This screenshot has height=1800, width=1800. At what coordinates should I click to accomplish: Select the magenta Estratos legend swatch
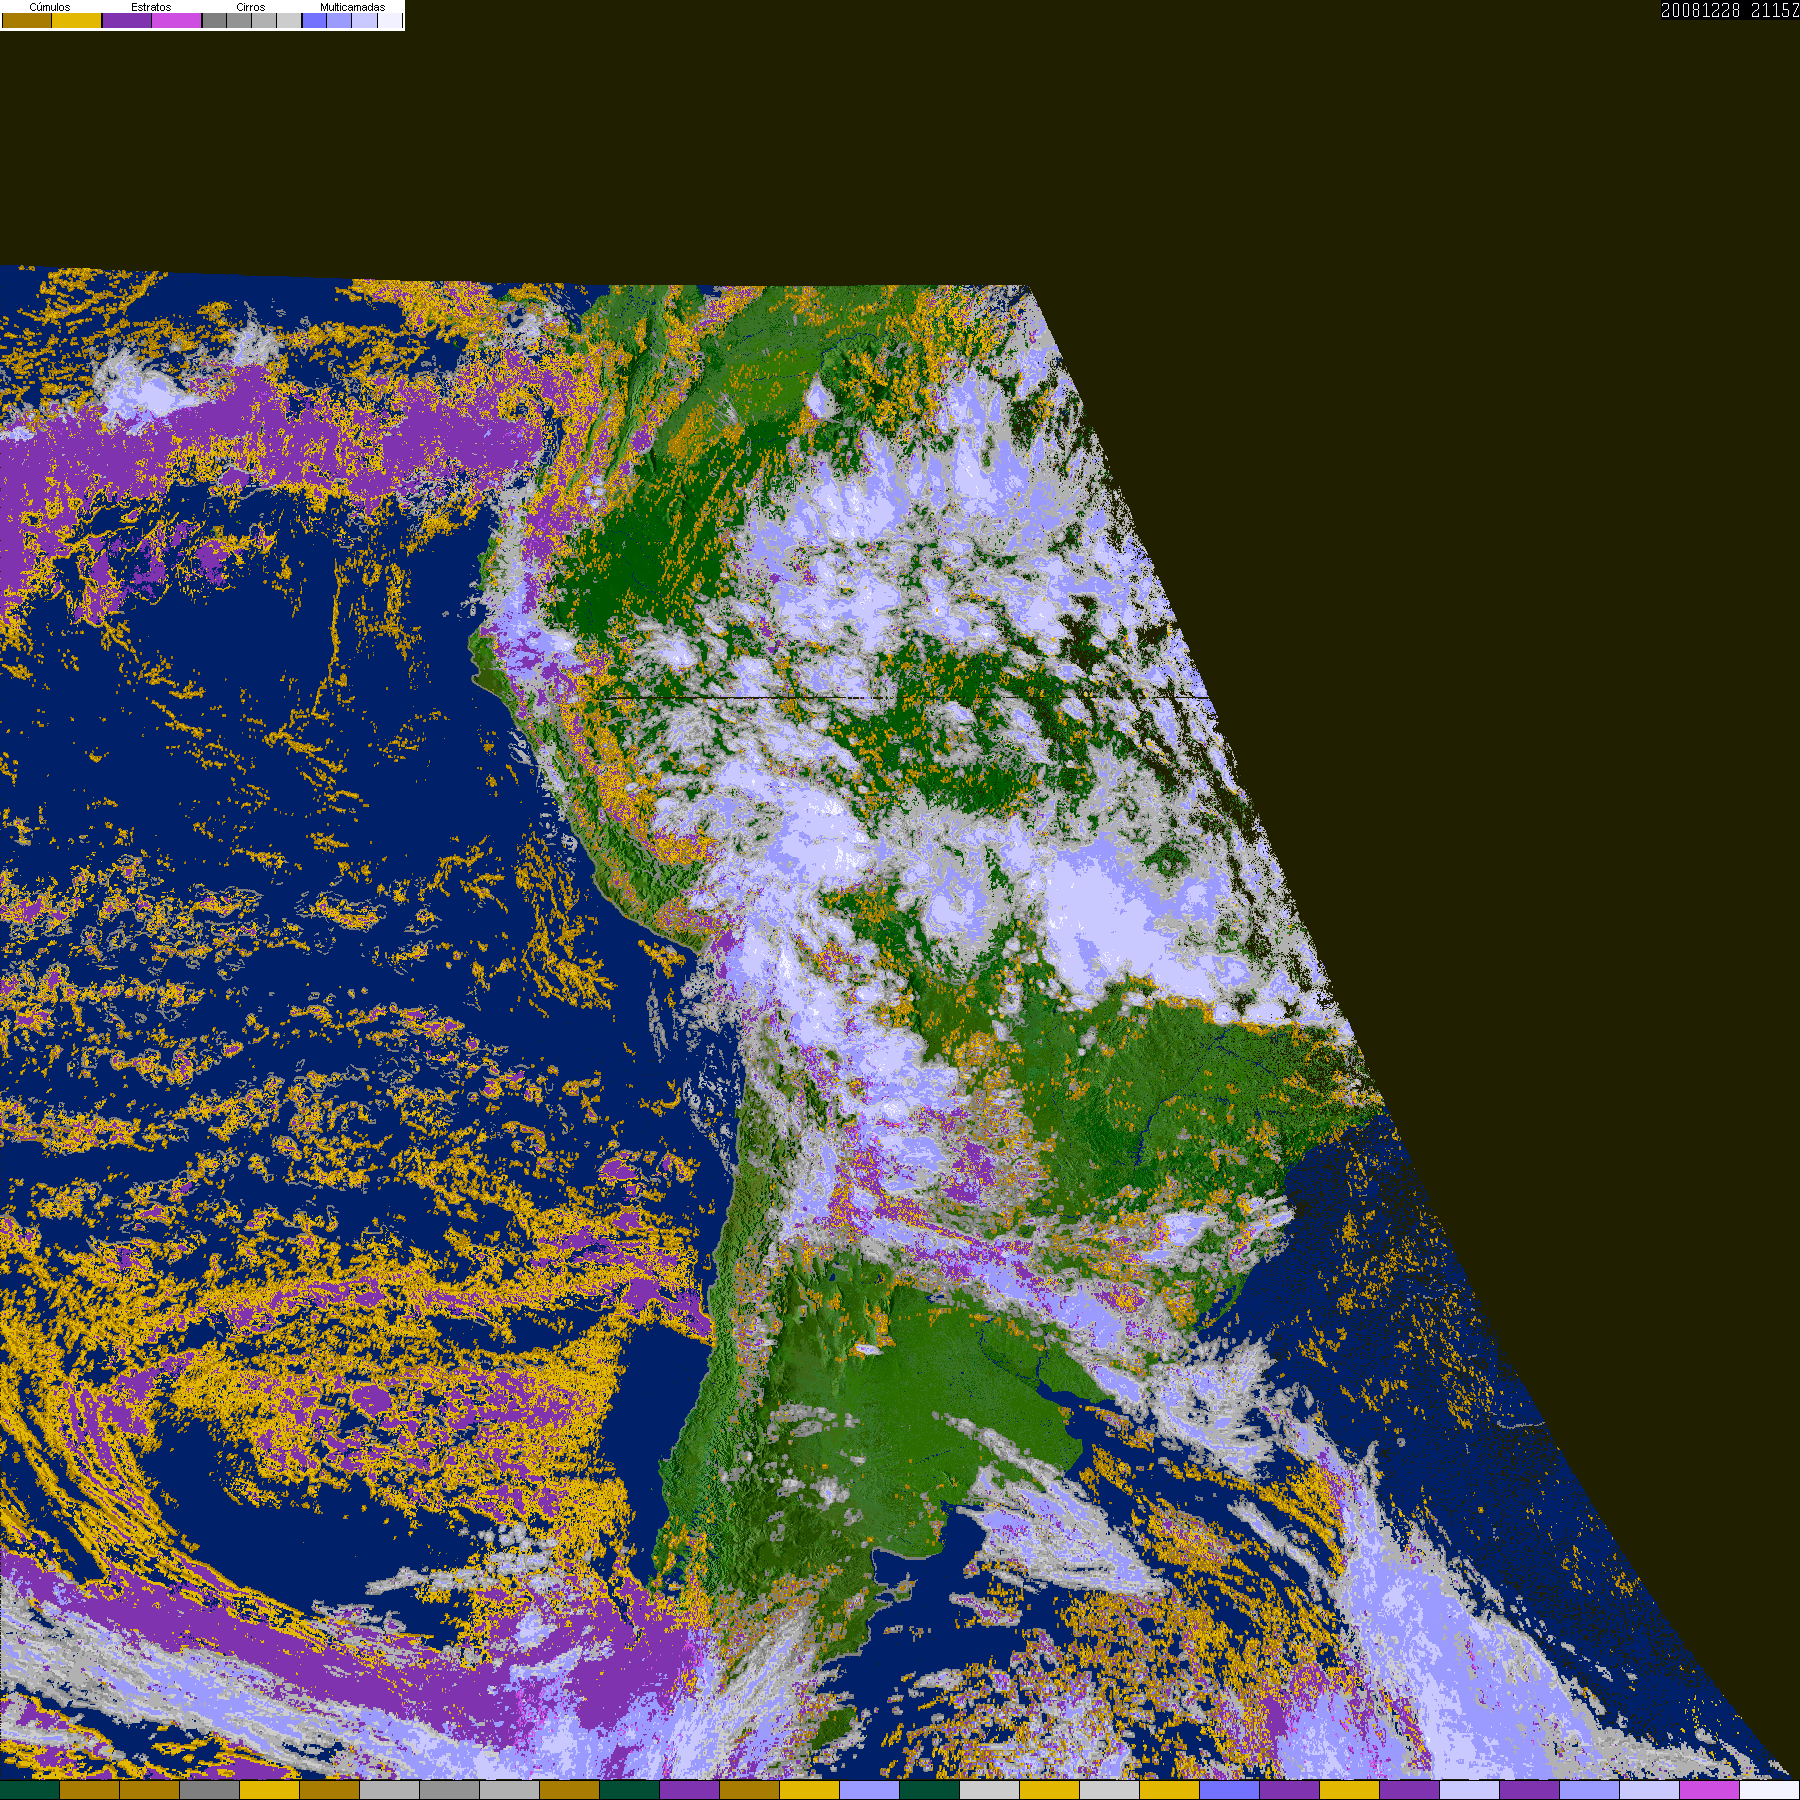click(176, 20)
